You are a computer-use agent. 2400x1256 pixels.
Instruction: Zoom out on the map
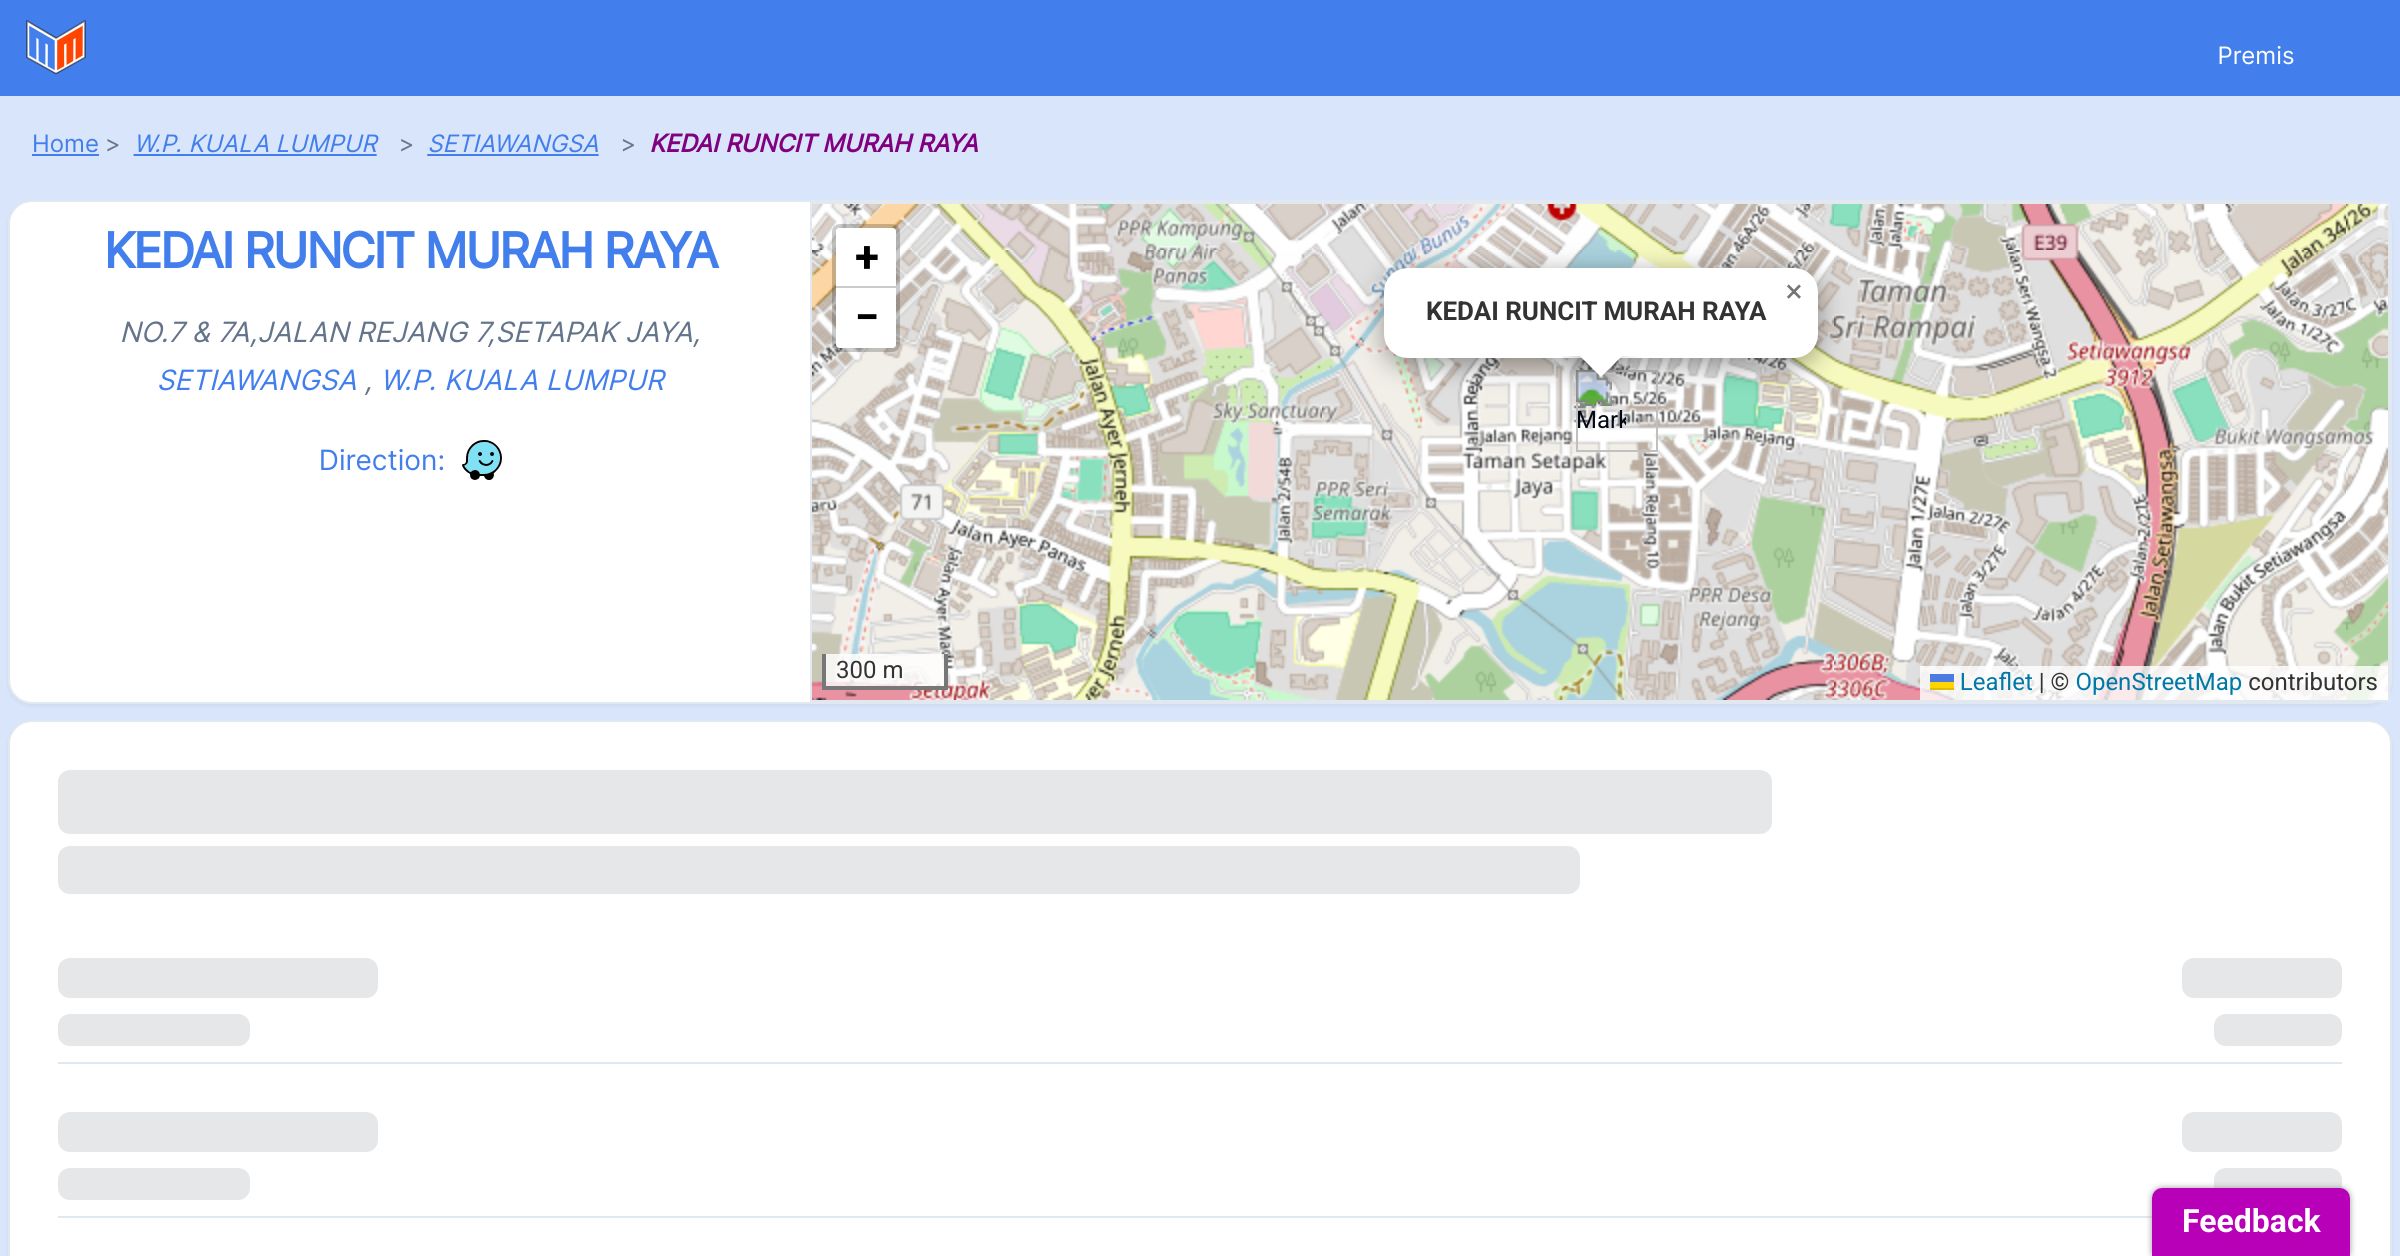click(866, 318)
